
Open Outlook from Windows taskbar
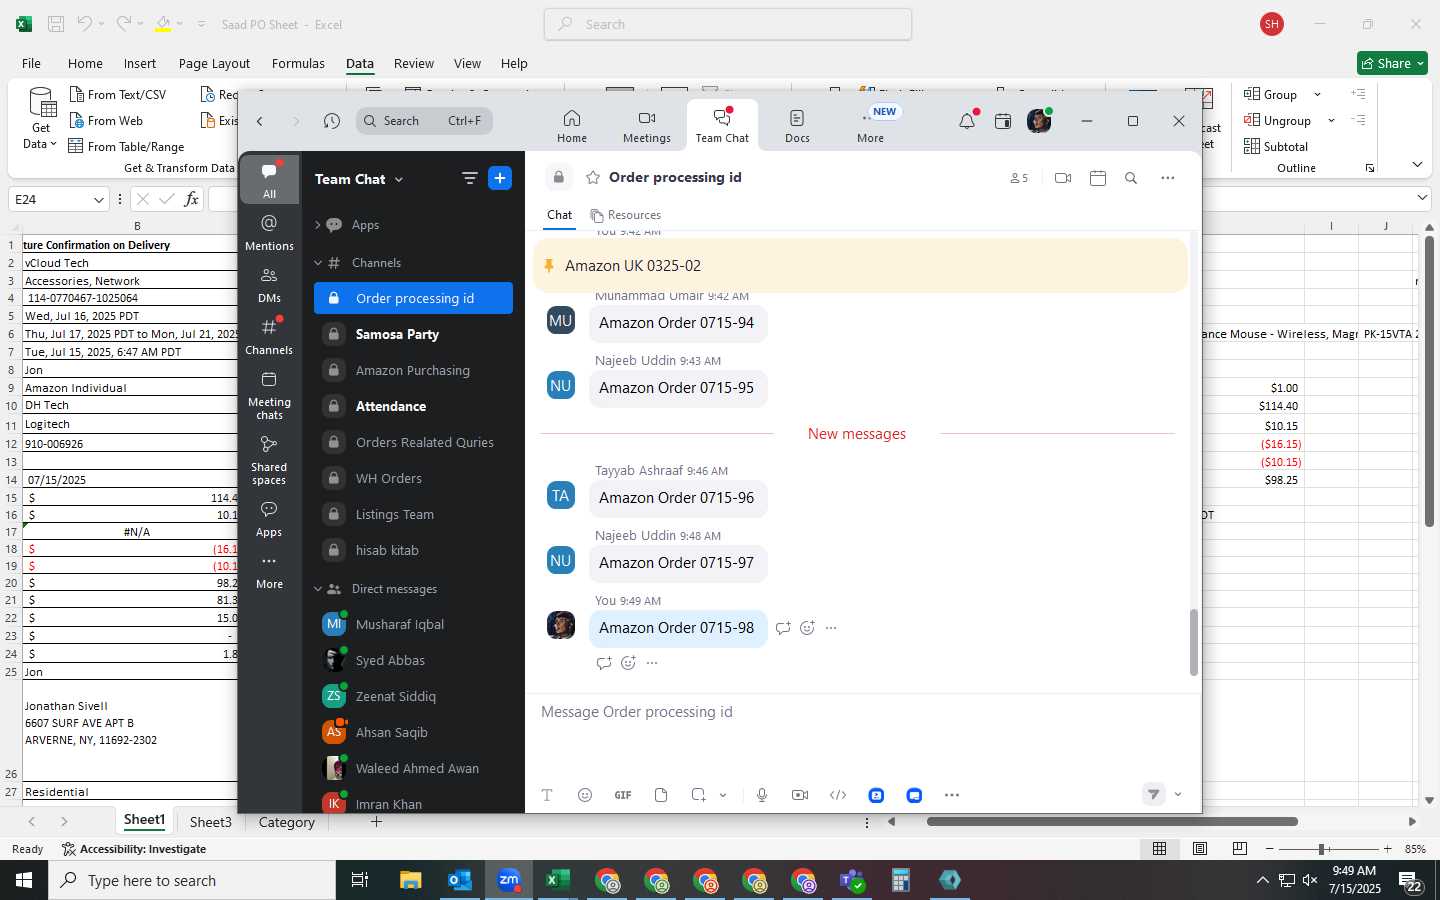[460, 880]
